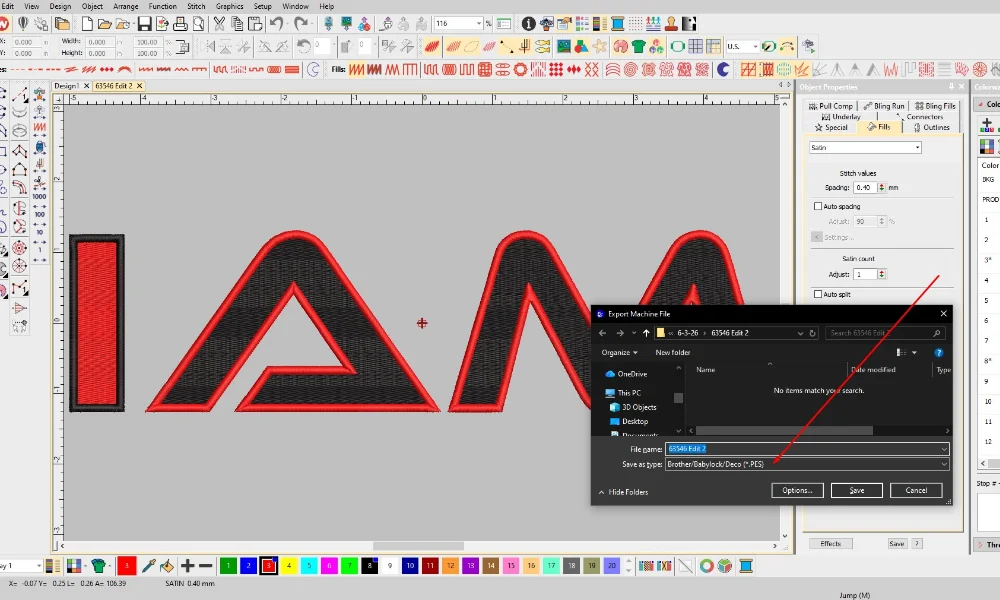Enable the Auto spacing checkbox
This screenshot has height=600, width=1000.
[818, 207]
